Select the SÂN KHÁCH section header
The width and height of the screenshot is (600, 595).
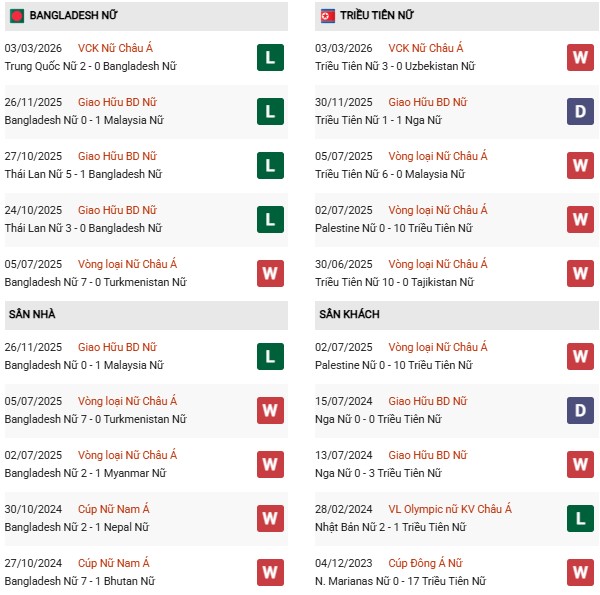point(348,314)
